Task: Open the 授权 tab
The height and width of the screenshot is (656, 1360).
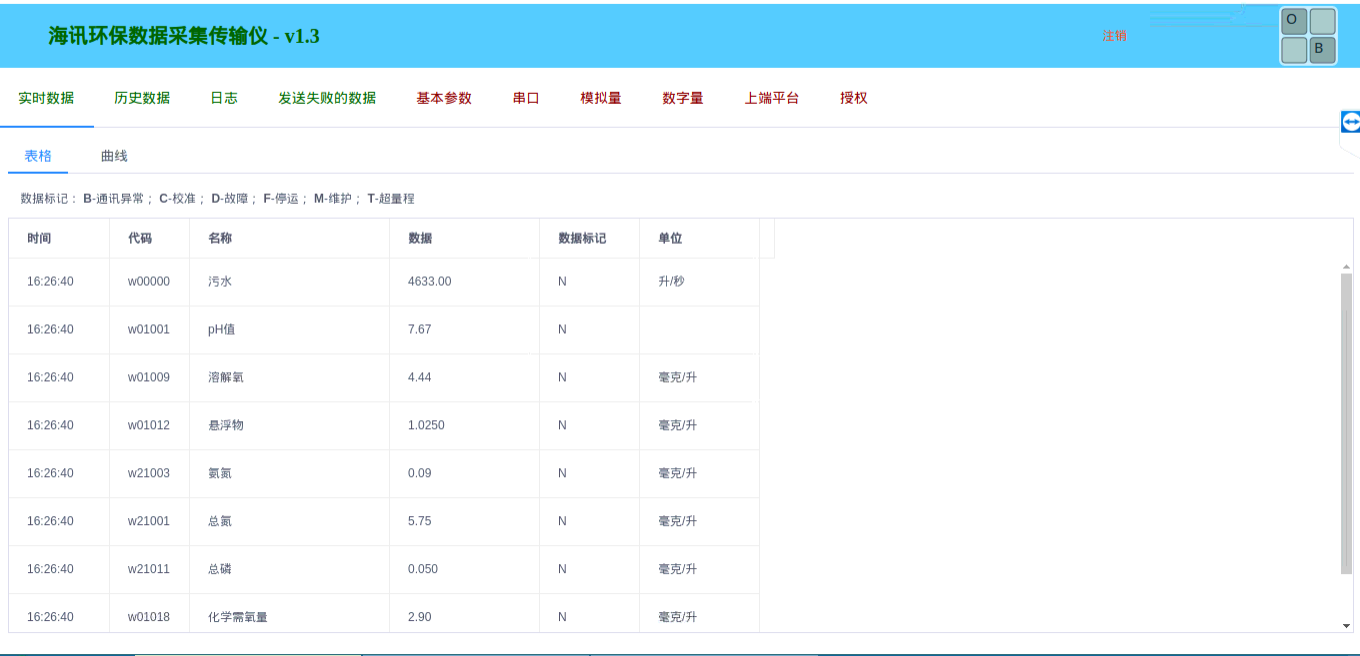Action: (x=854, y=98)
